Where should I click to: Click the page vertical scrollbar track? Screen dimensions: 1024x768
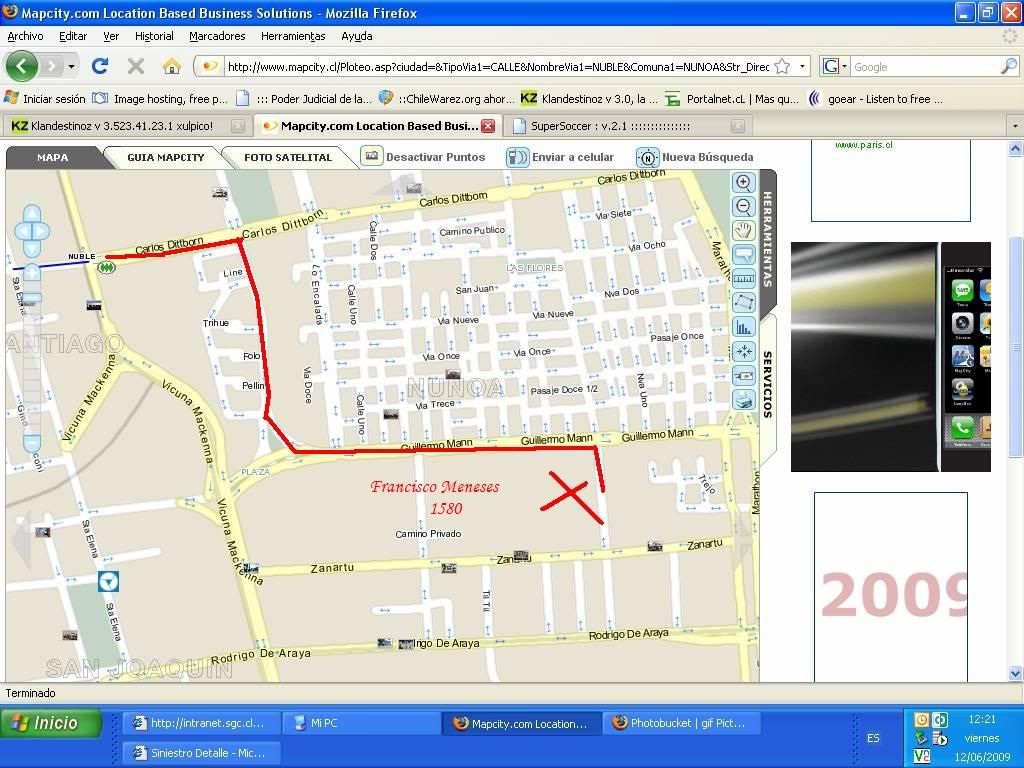(1015, 411)
